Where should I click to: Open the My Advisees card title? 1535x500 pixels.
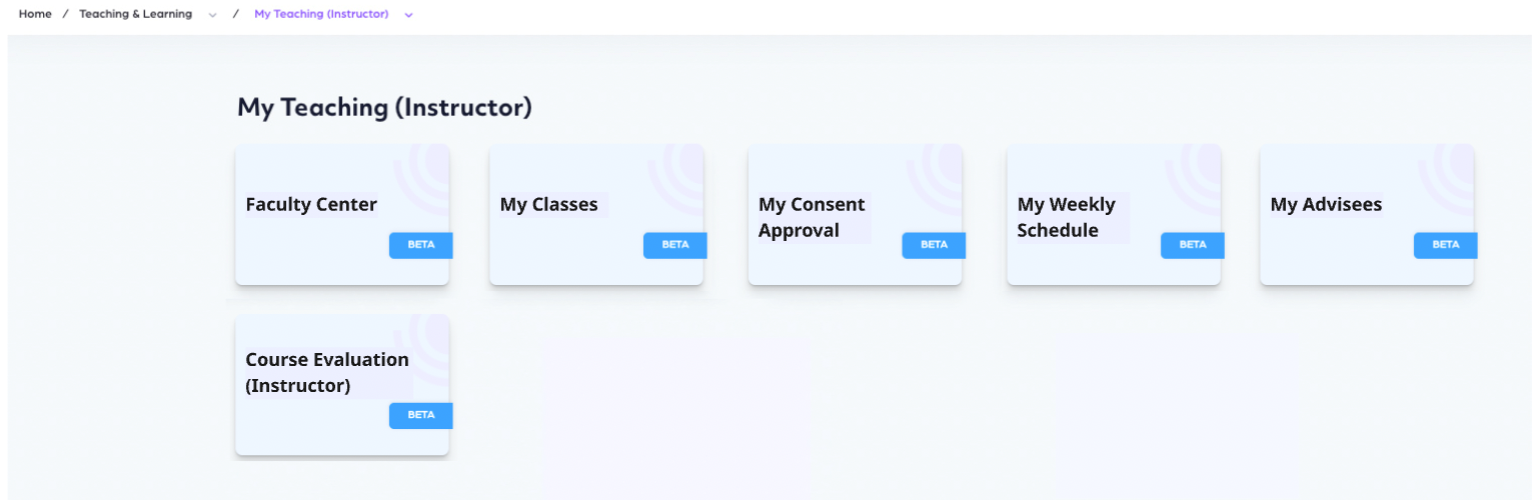(x=1326, y=205)
